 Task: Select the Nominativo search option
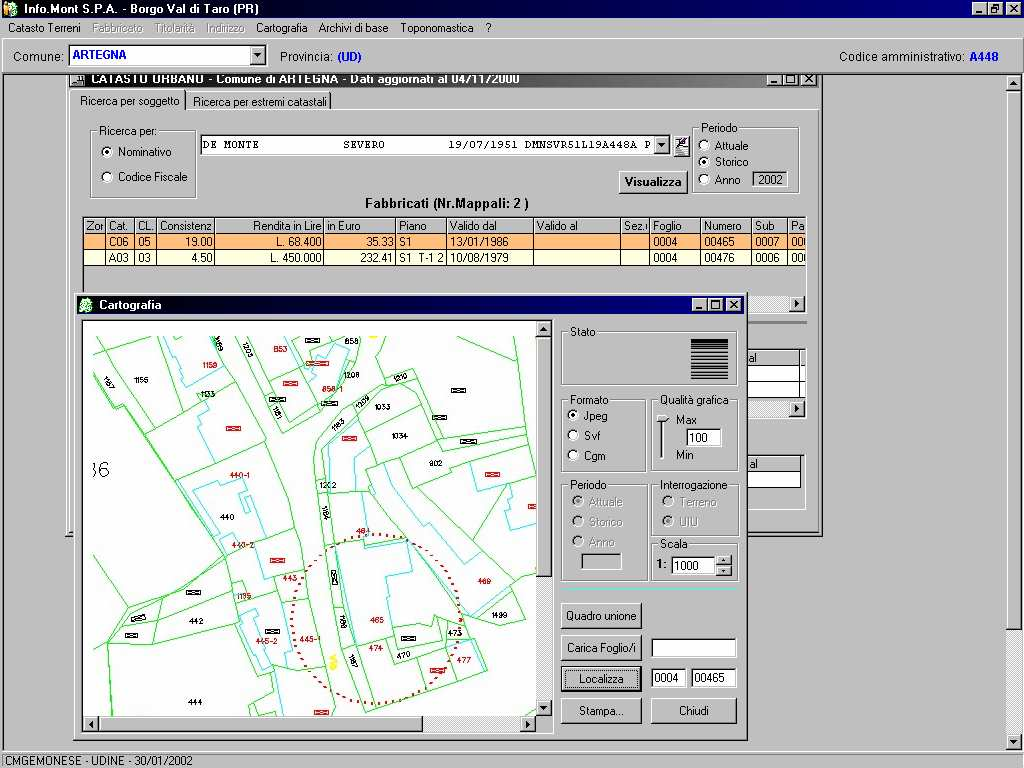point(107,152)
